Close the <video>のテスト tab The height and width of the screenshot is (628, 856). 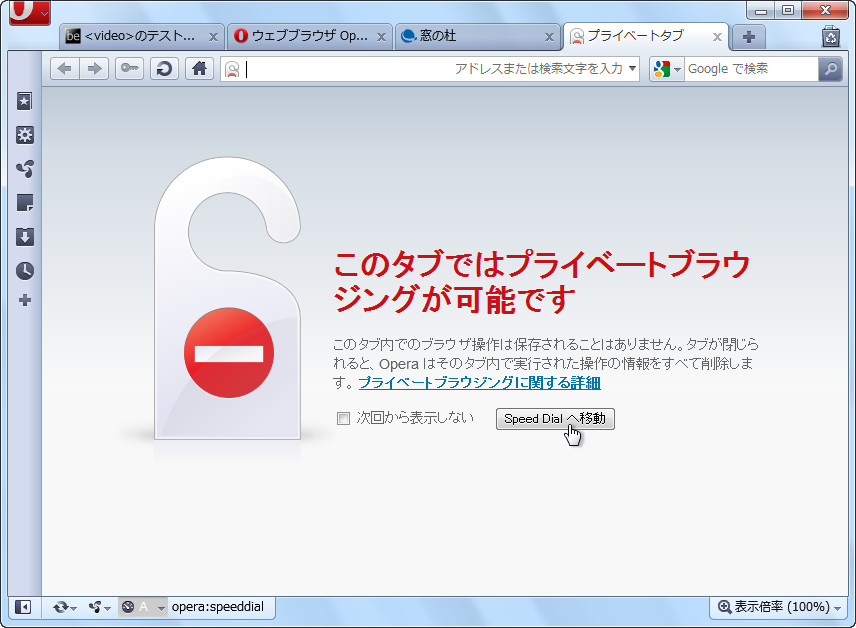[x=213, y=37]
